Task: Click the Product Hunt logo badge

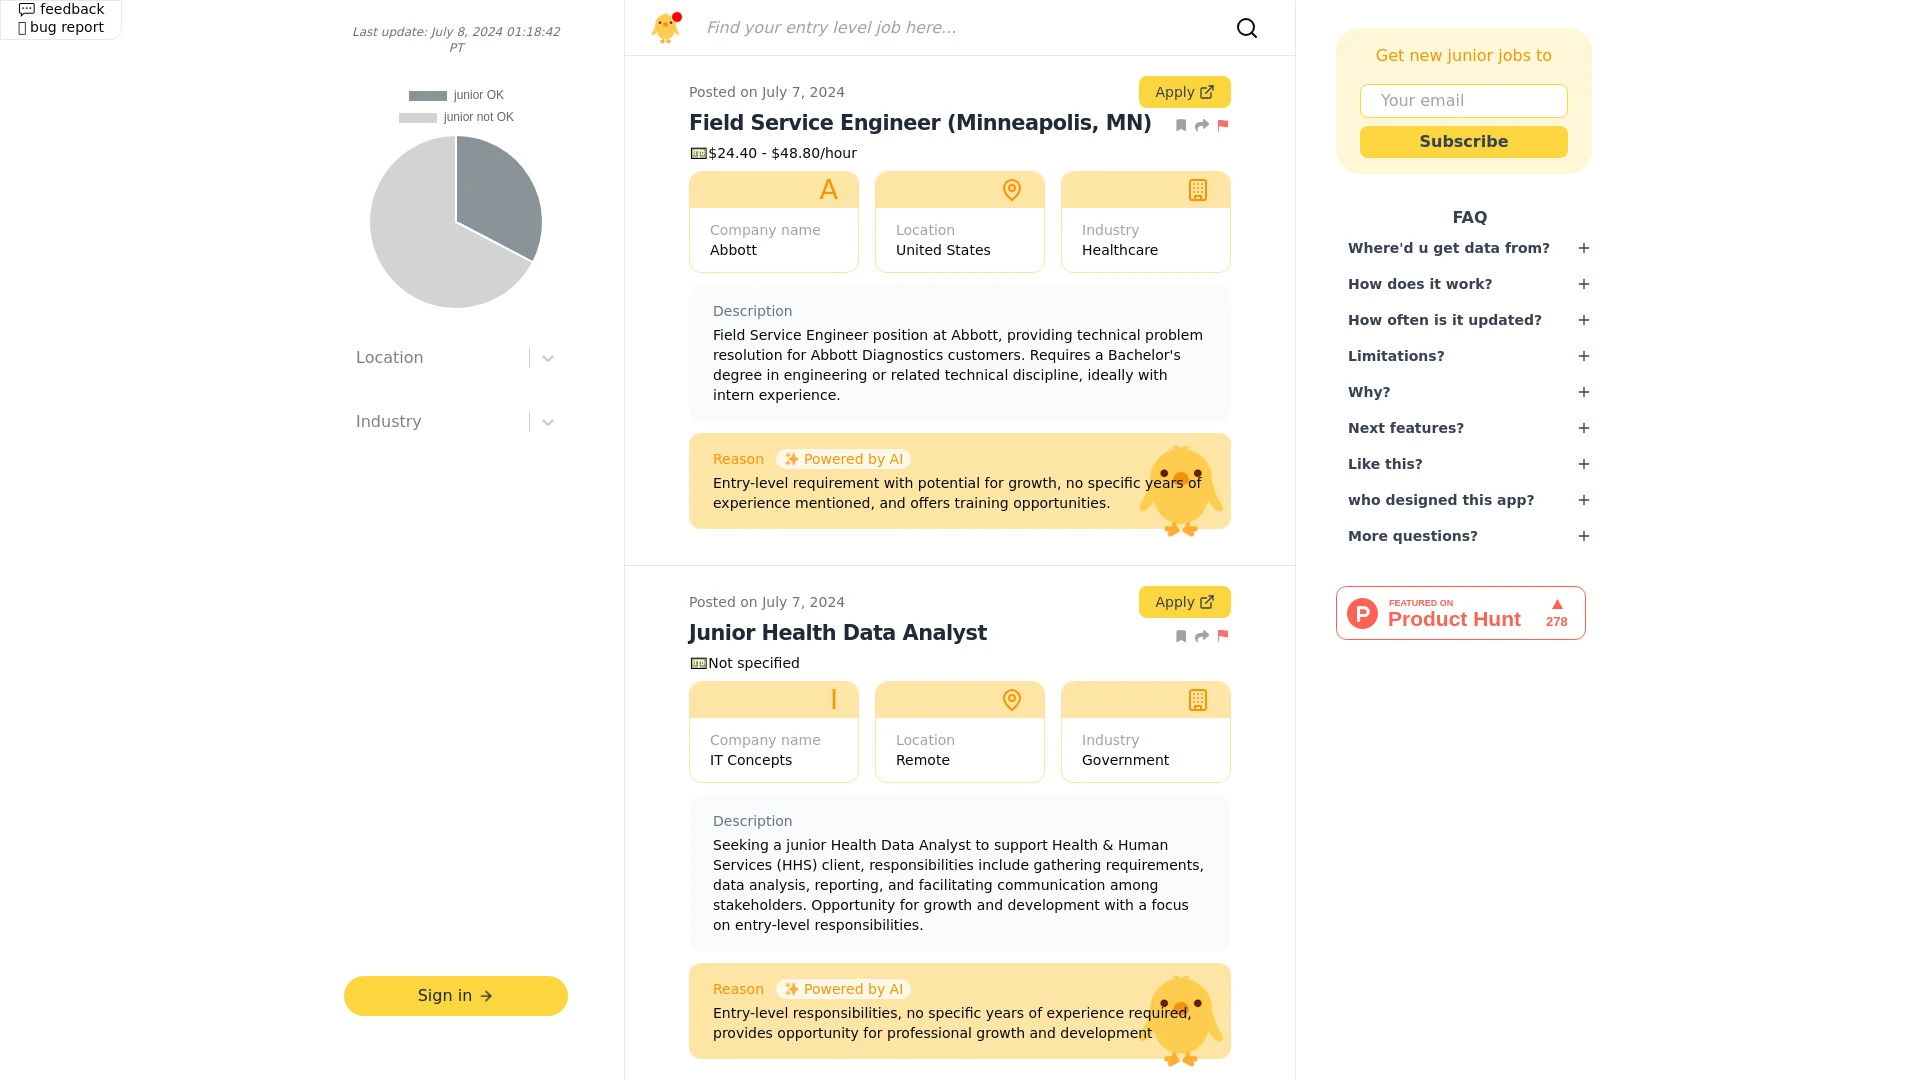Action: coord(1362,612)
